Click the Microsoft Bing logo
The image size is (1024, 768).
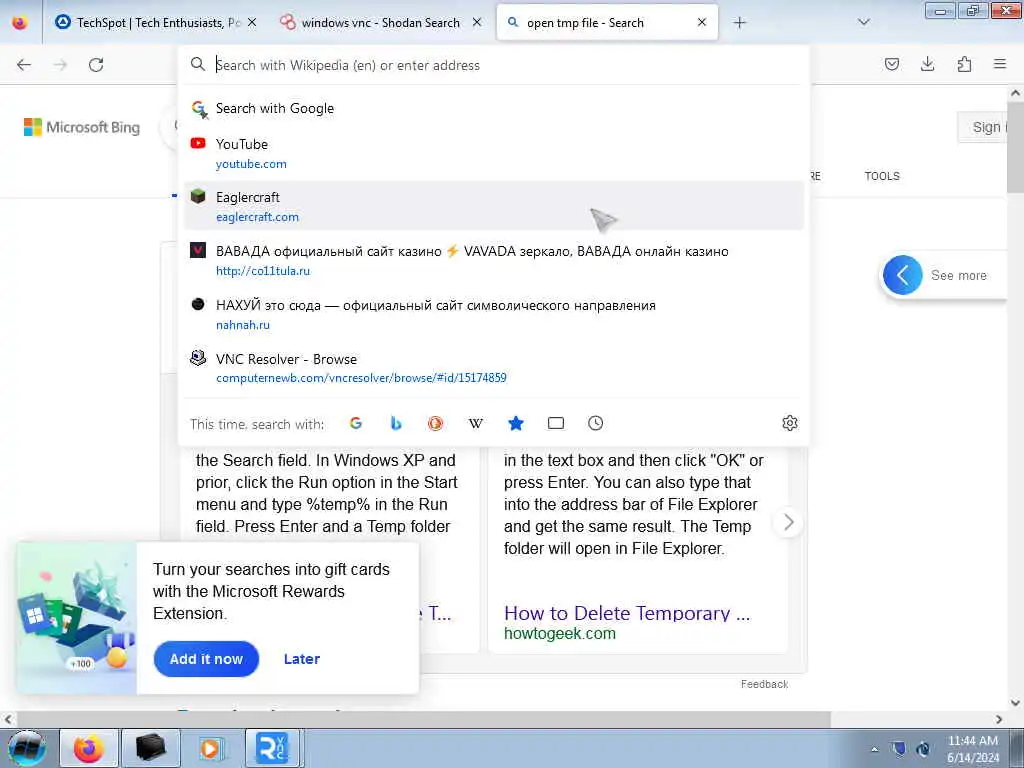[82, 127]
